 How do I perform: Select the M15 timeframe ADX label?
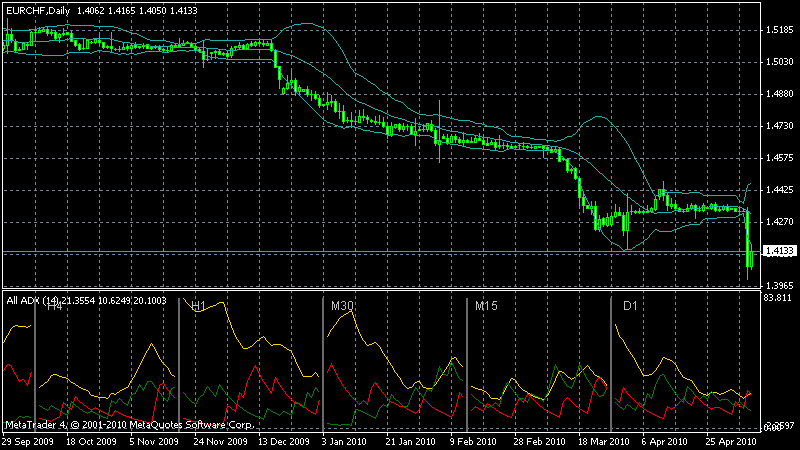click(x=486, y=306)
